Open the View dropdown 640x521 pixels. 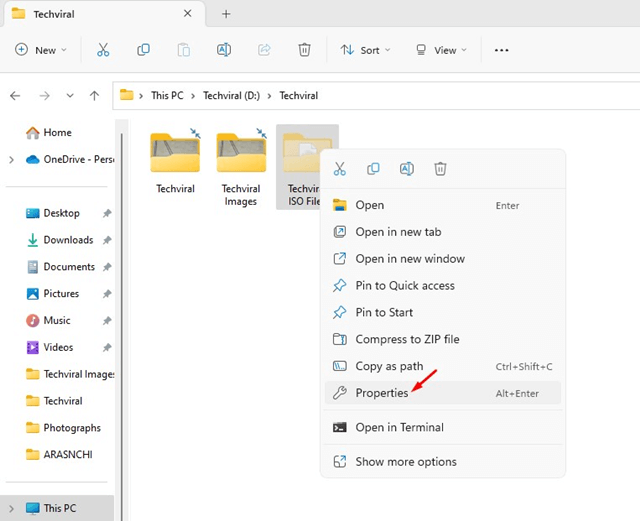[x=441, y=50]
